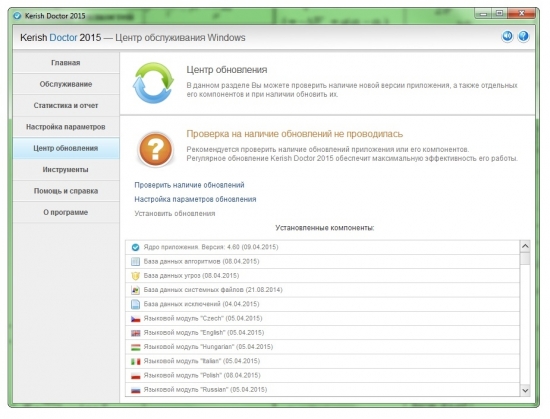Minimize the Kerish Doctor window

(483, 14)
